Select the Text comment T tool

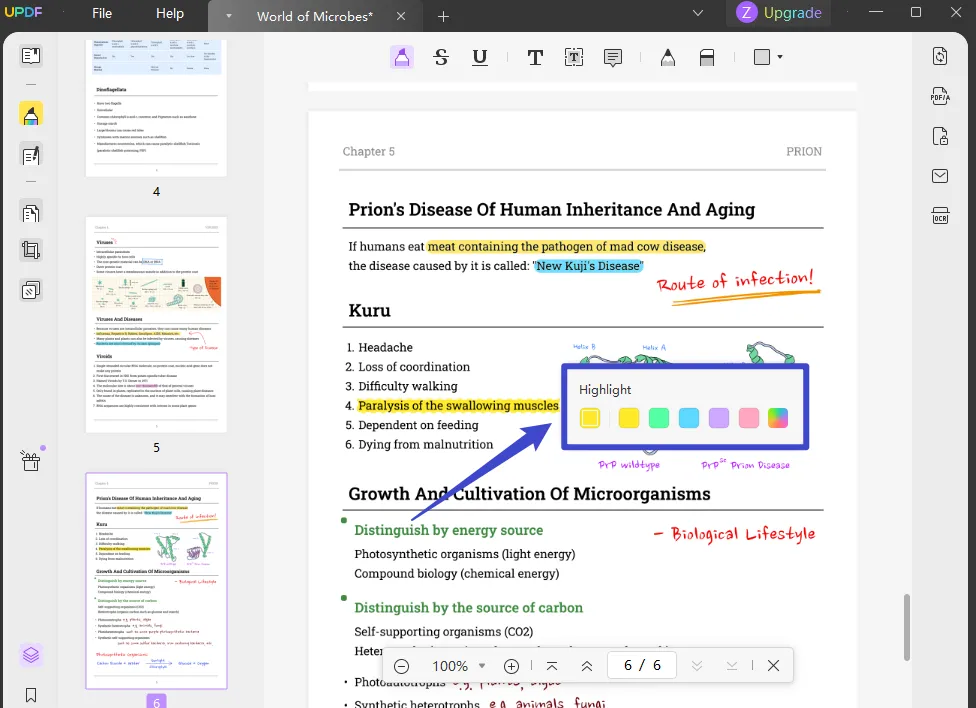point(535,58)
